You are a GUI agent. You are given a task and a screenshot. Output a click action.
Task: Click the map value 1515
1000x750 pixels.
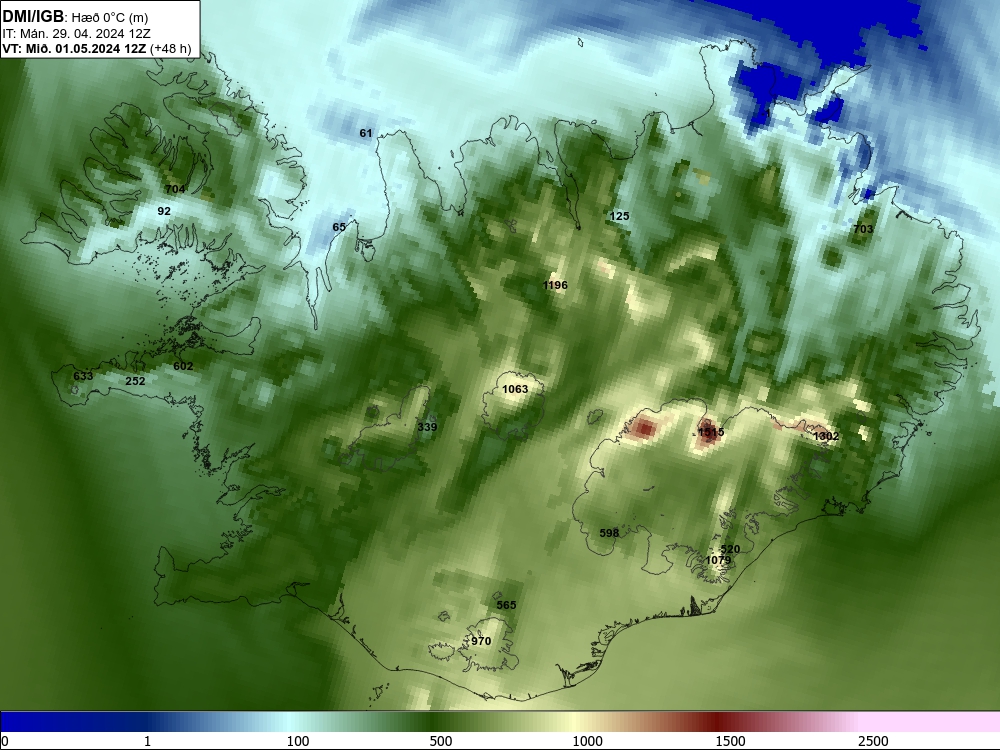pos(711,432)
